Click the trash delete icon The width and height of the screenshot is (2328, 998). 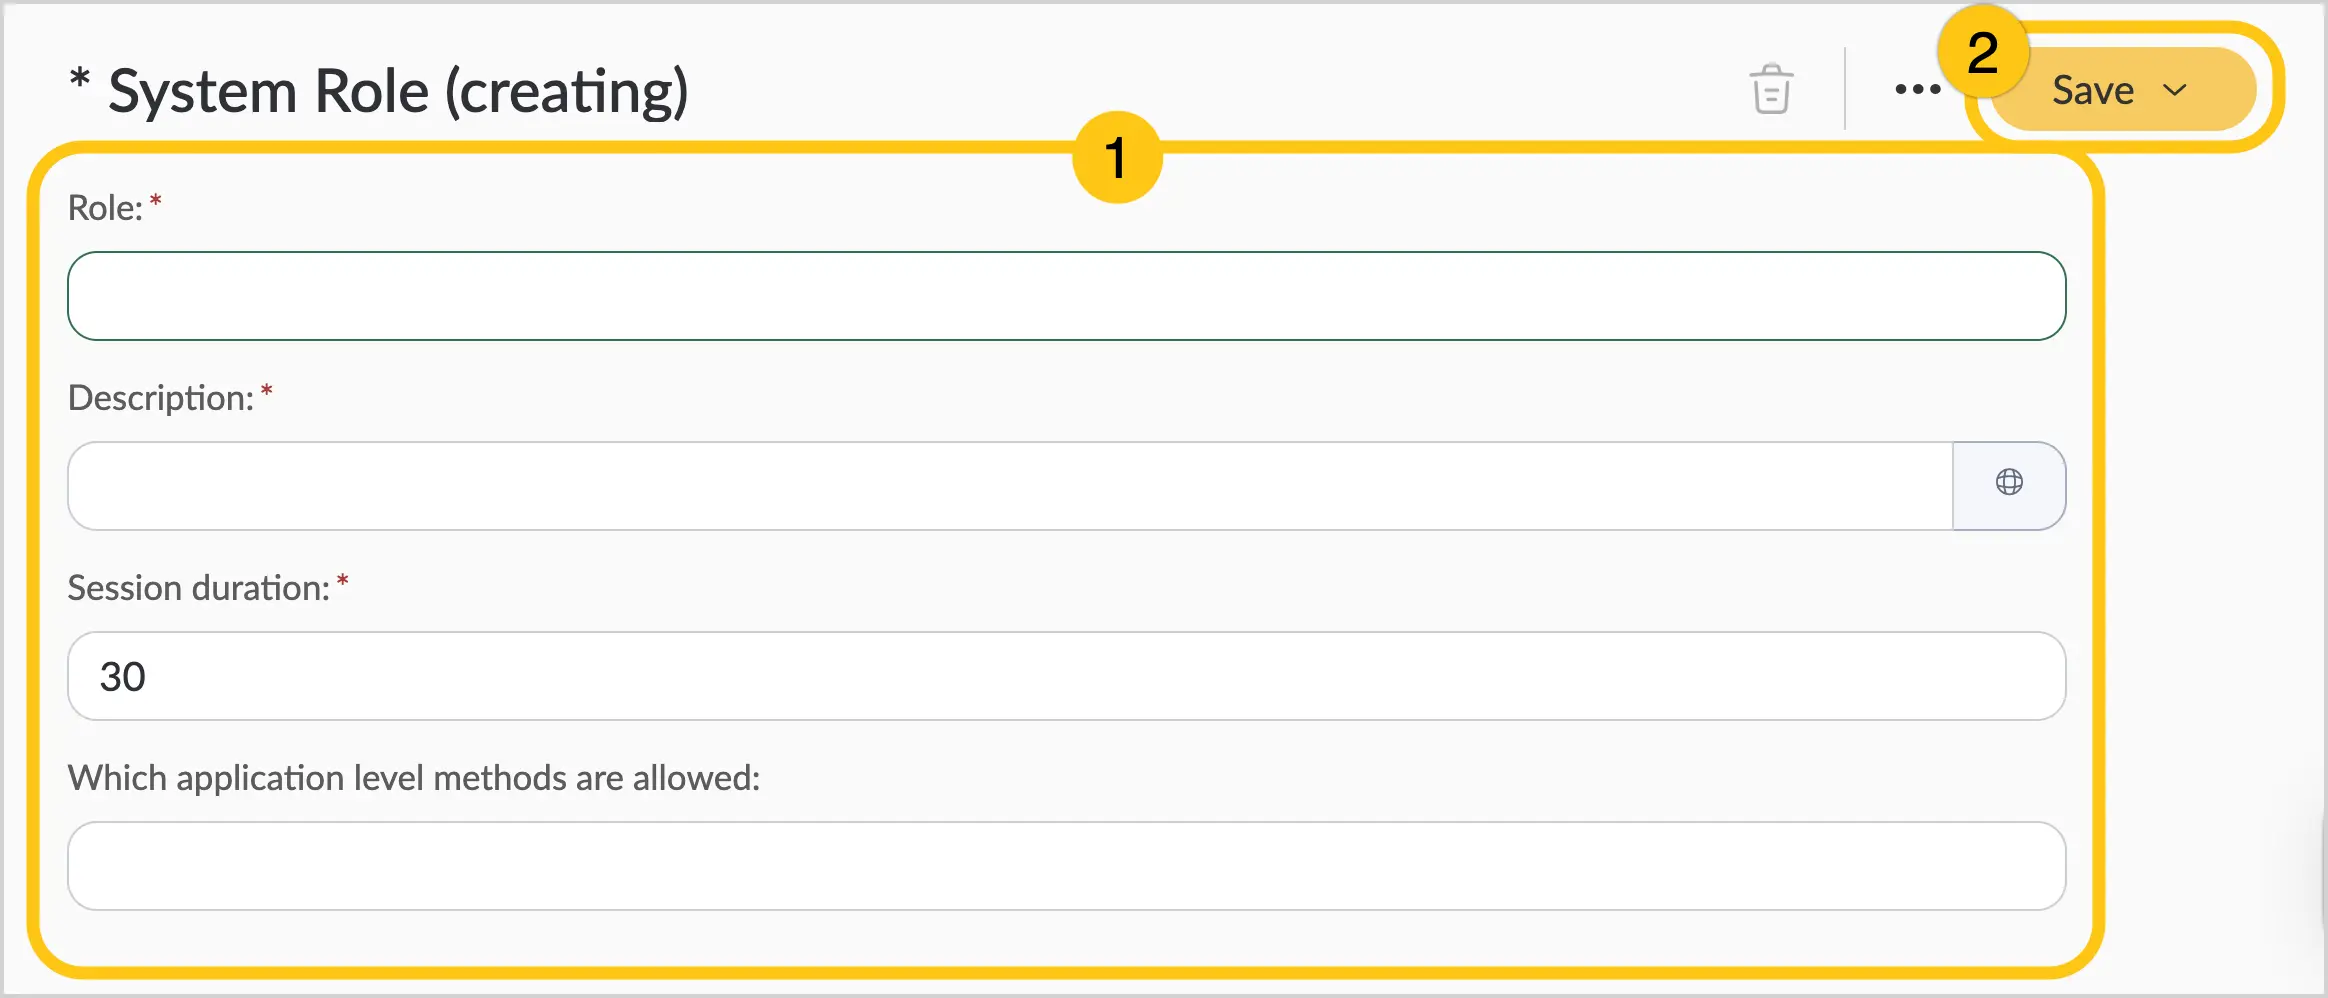(x=1771, y=89)
